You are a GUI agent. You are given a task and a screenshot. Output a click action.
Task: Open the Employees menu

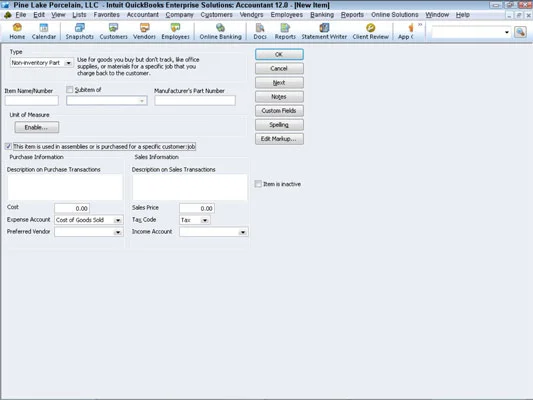coord(287,15)
